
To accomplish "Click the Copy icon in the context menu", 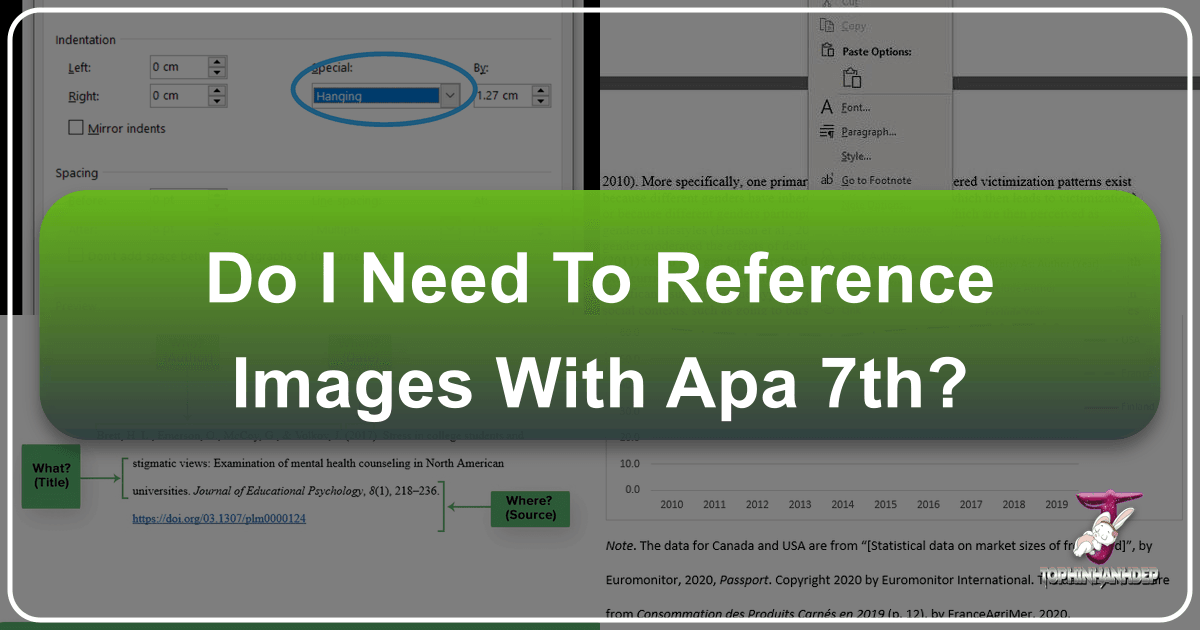I will 826,27.
